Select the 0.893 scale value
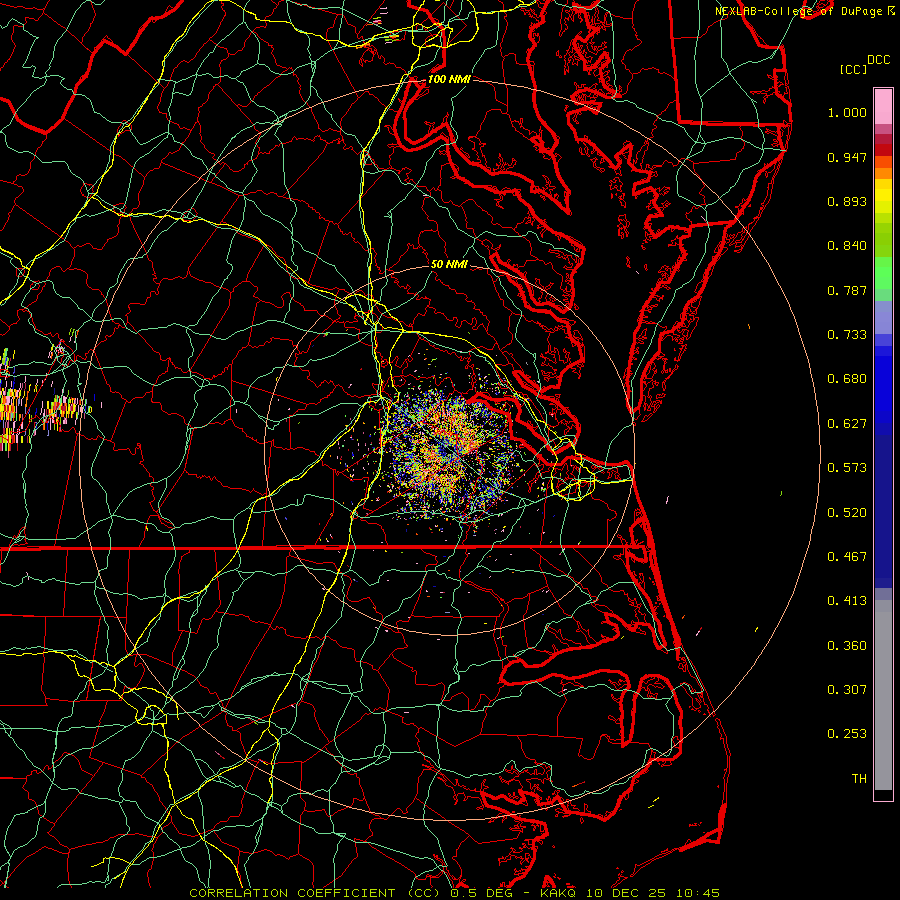 pos(847,201)
